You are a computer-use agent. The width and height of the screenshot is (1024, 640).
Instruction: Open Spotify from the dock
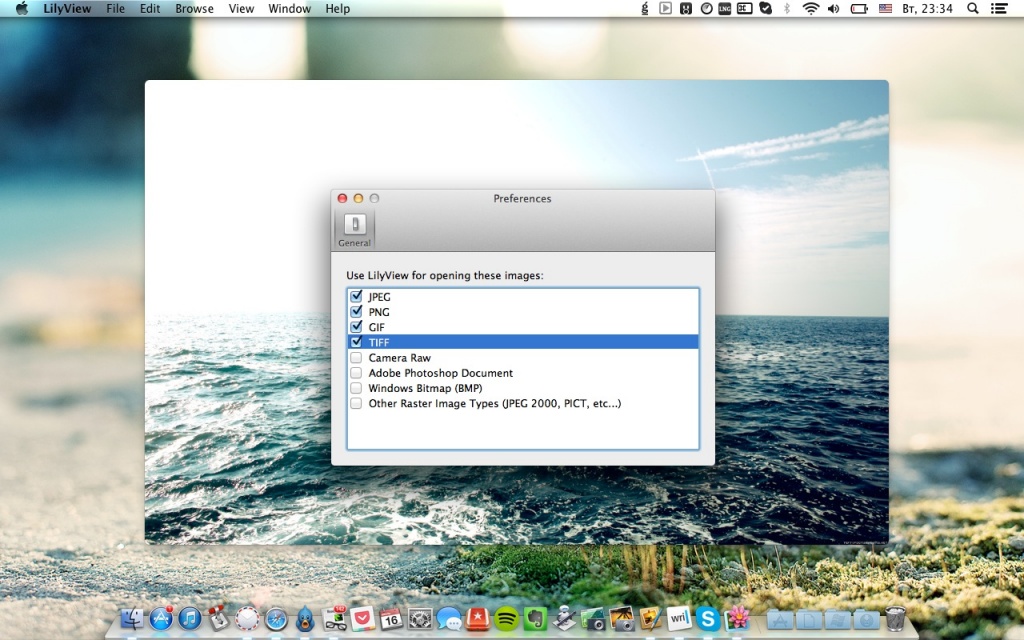[506, 619]
